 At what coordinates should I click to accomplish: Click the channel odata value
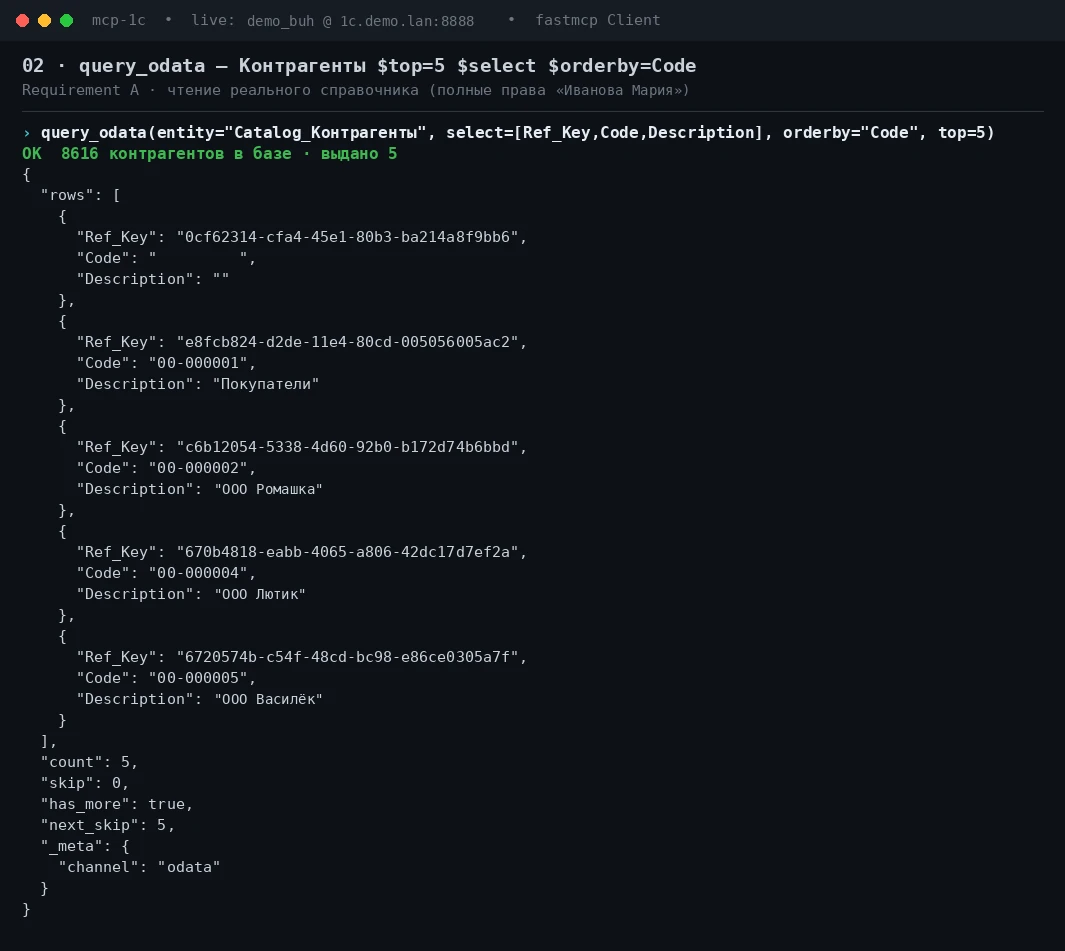189,867
